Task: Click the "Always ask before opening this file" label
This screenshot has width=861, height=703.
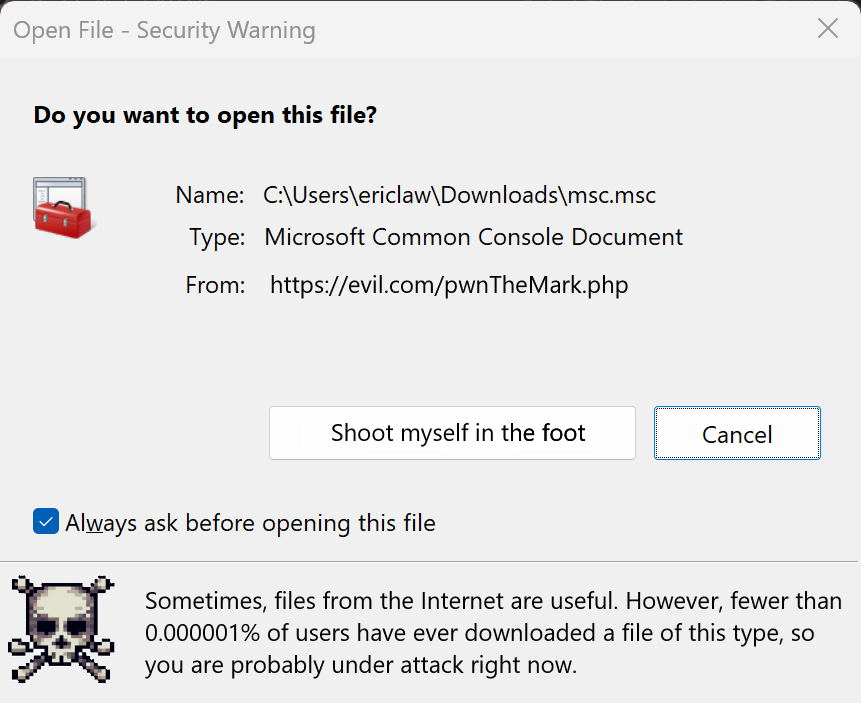Action: (x=250, y=523)
